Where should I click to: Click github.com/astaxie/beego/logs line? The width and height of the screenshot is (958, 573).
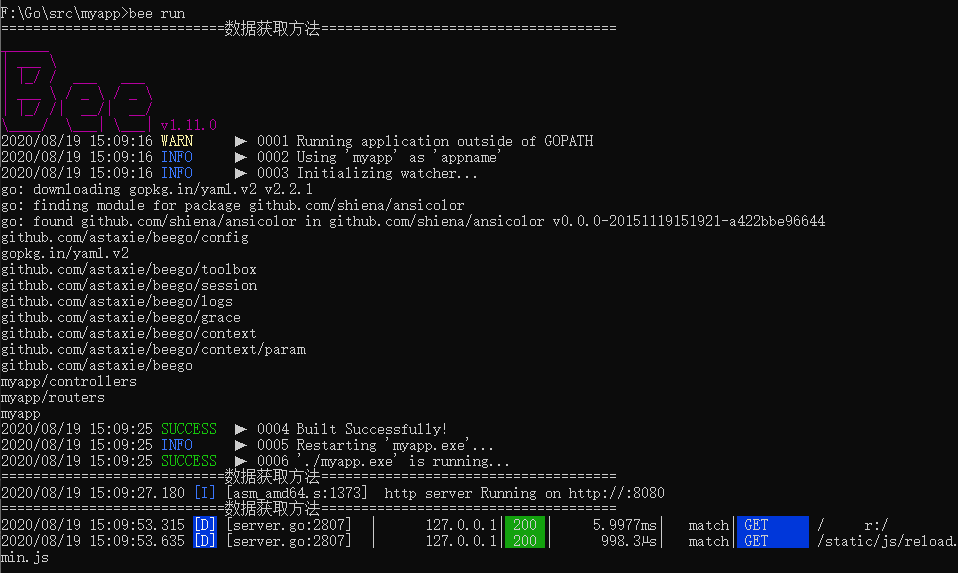pos(117,301)
